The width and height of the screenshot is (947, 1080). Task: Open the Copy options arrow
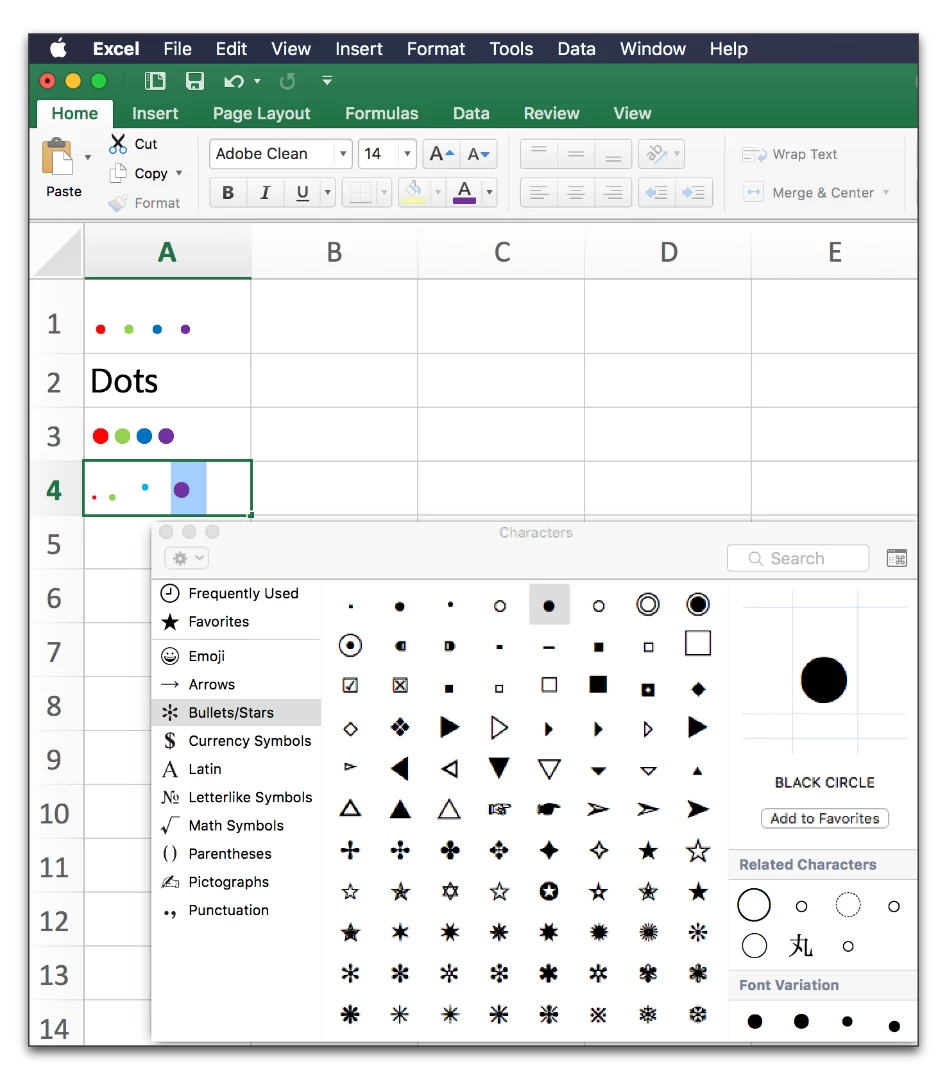(x=179, y=173)
